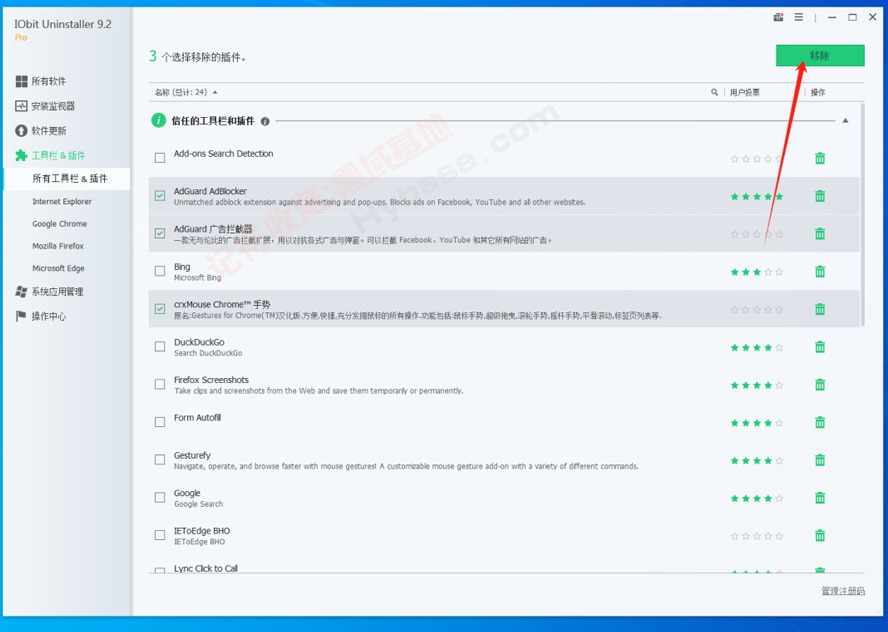Click the green trusted section badge icon
This screenshot has width=888, height=632.
click(x=159, y=121)
